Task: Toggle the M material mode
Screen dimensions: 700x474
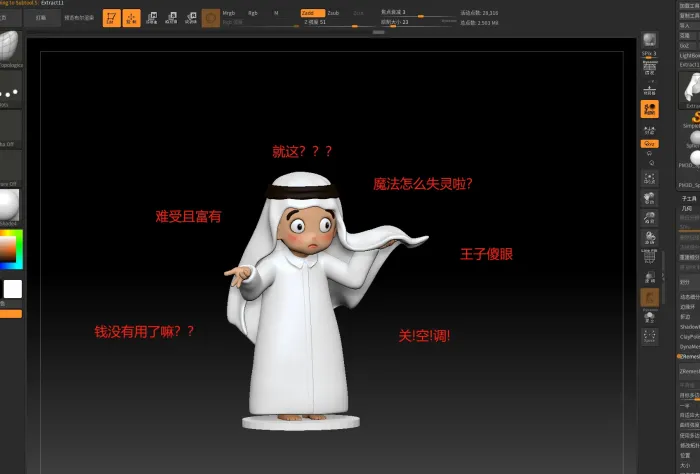Action: coord(276,13)
